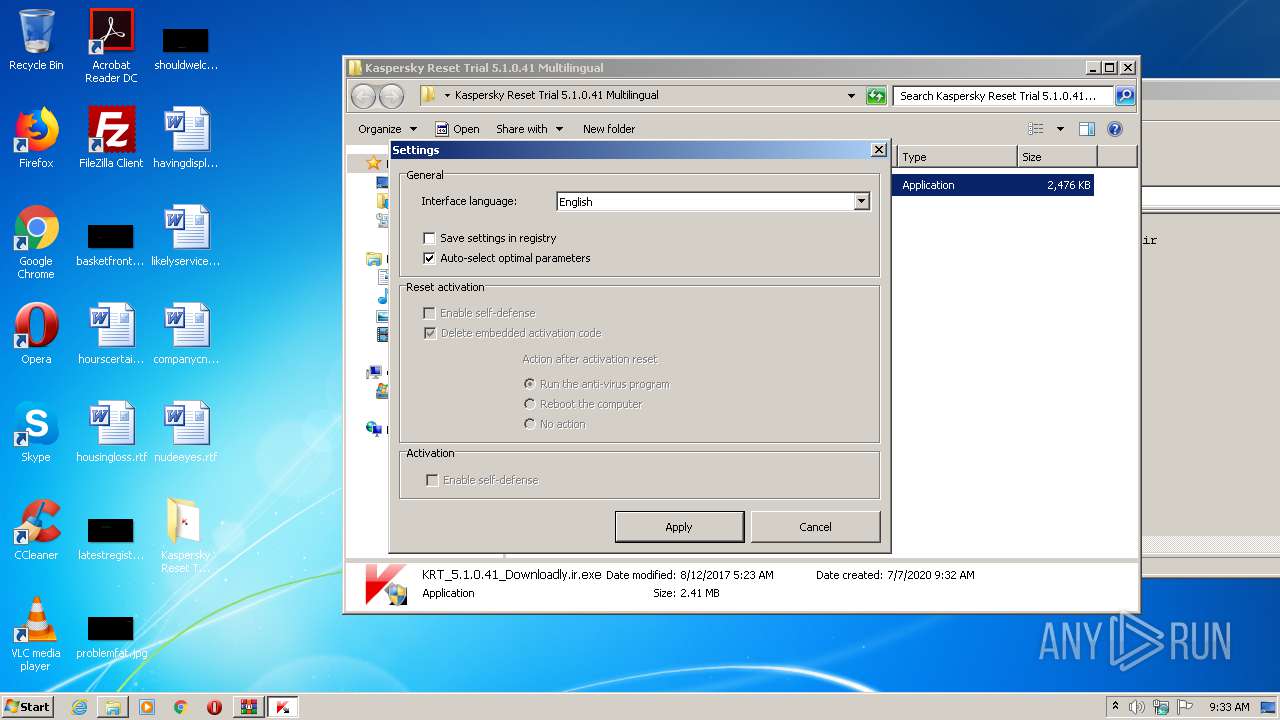Create a New folder
Image resolution: width=1280 pixels, height=720 pixels.
tap(609, 129)
